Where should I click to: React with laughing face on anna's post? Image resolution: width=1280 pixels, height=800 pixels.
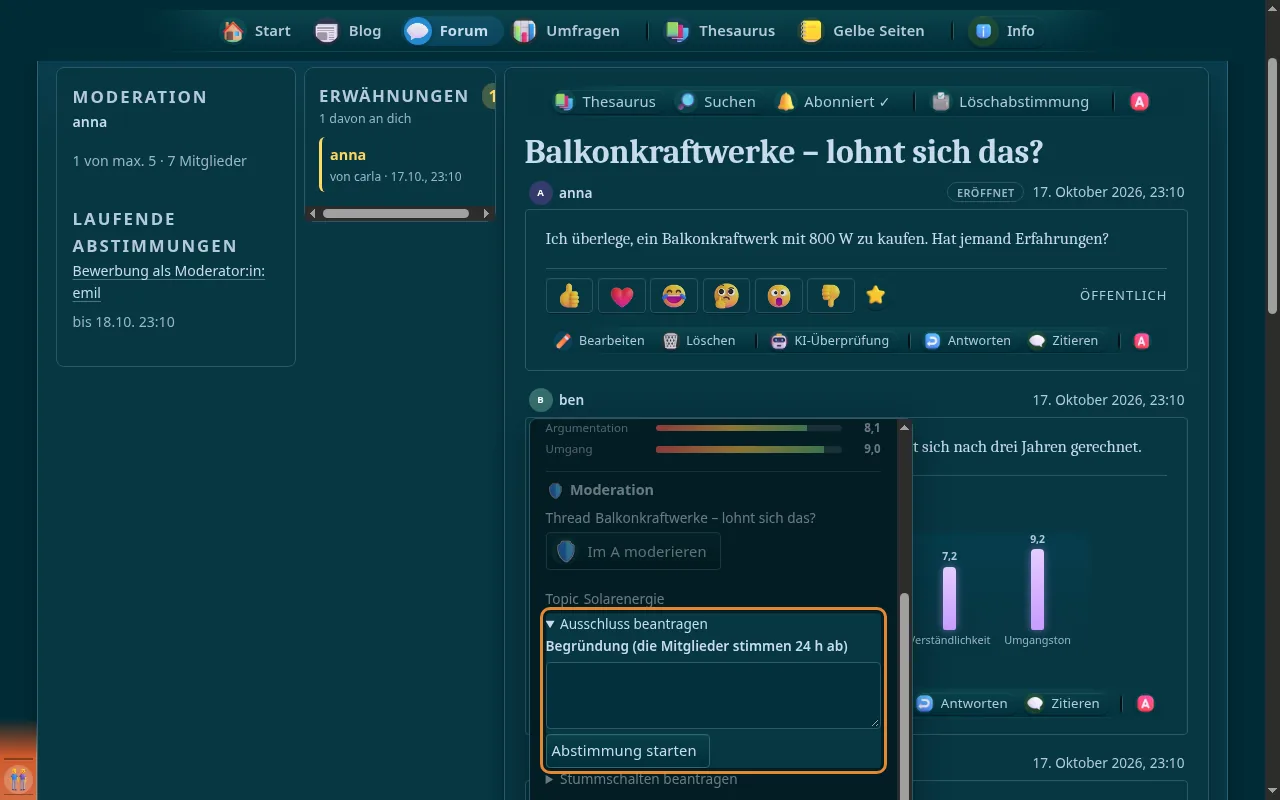tap(673, 296)
